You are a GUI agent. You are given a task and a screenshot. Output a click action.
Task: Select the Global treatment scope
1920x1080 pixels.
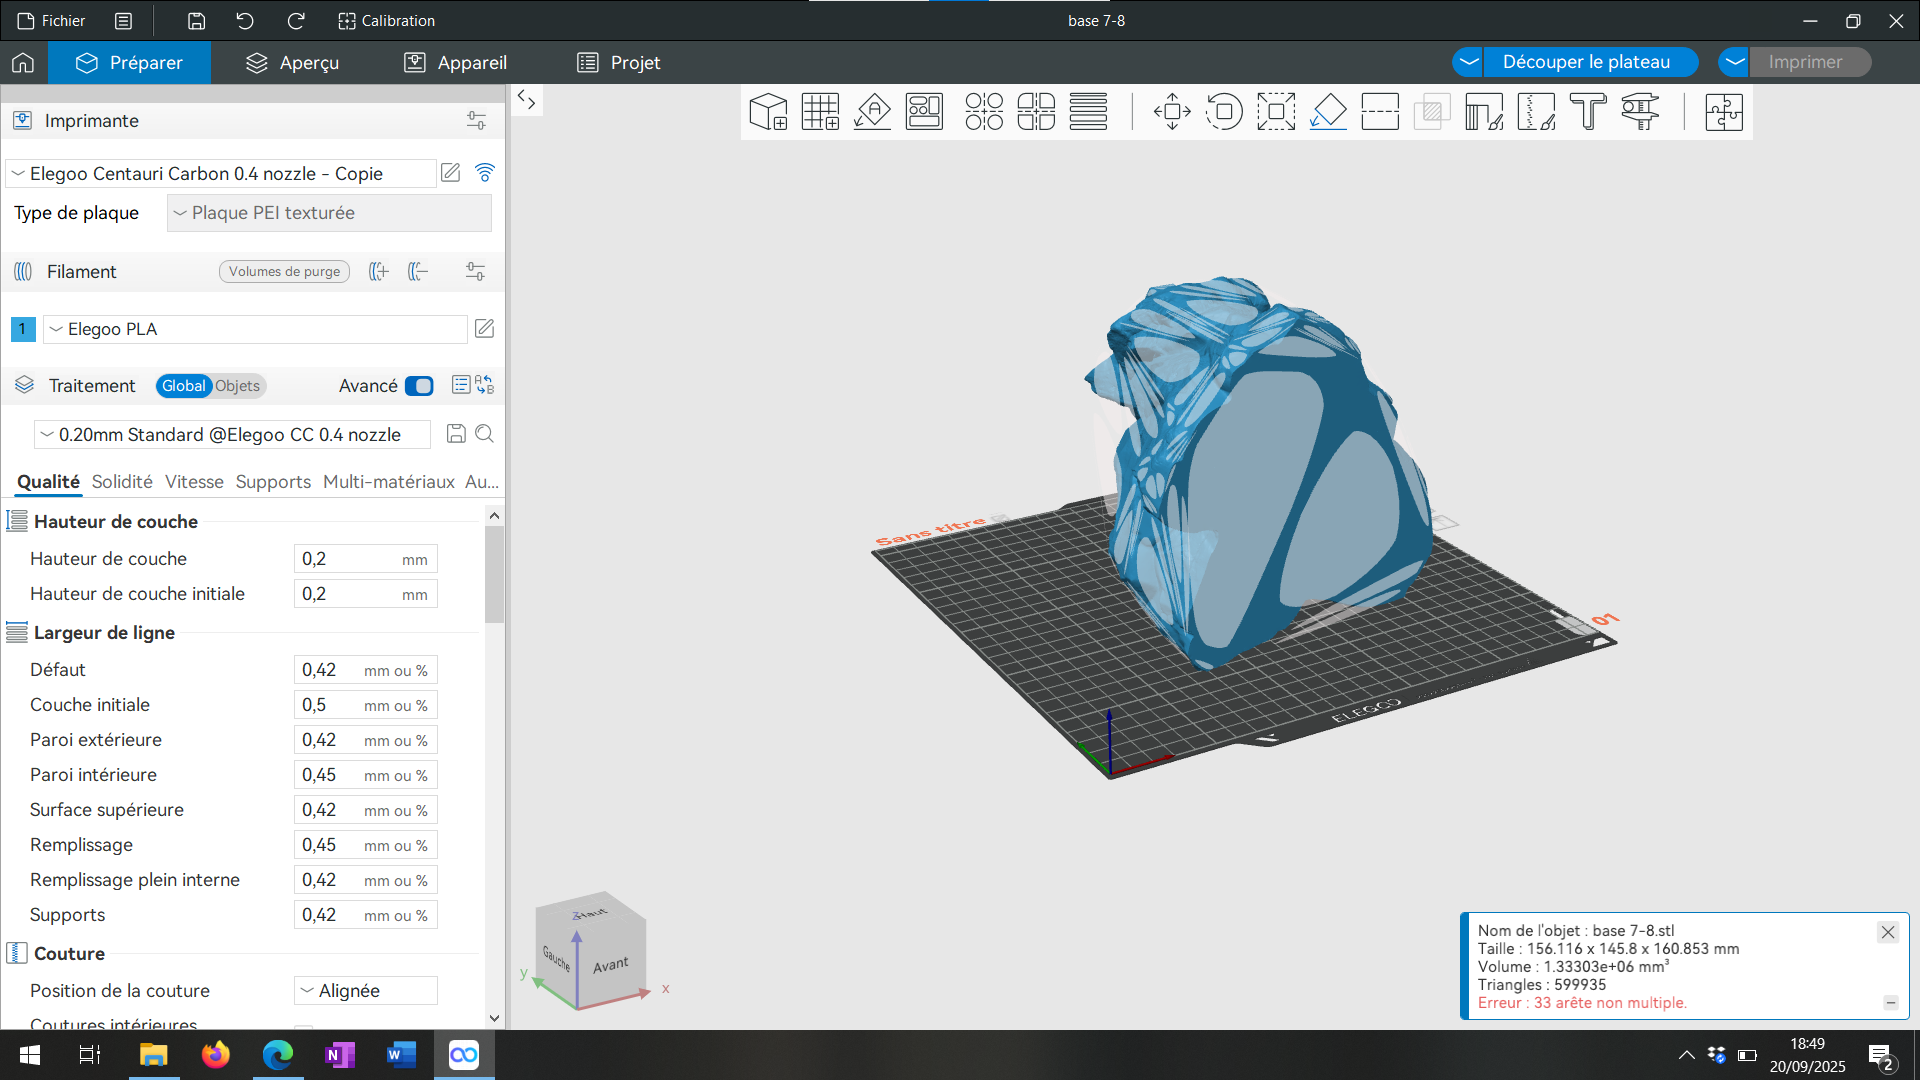[x=184, y=386]
